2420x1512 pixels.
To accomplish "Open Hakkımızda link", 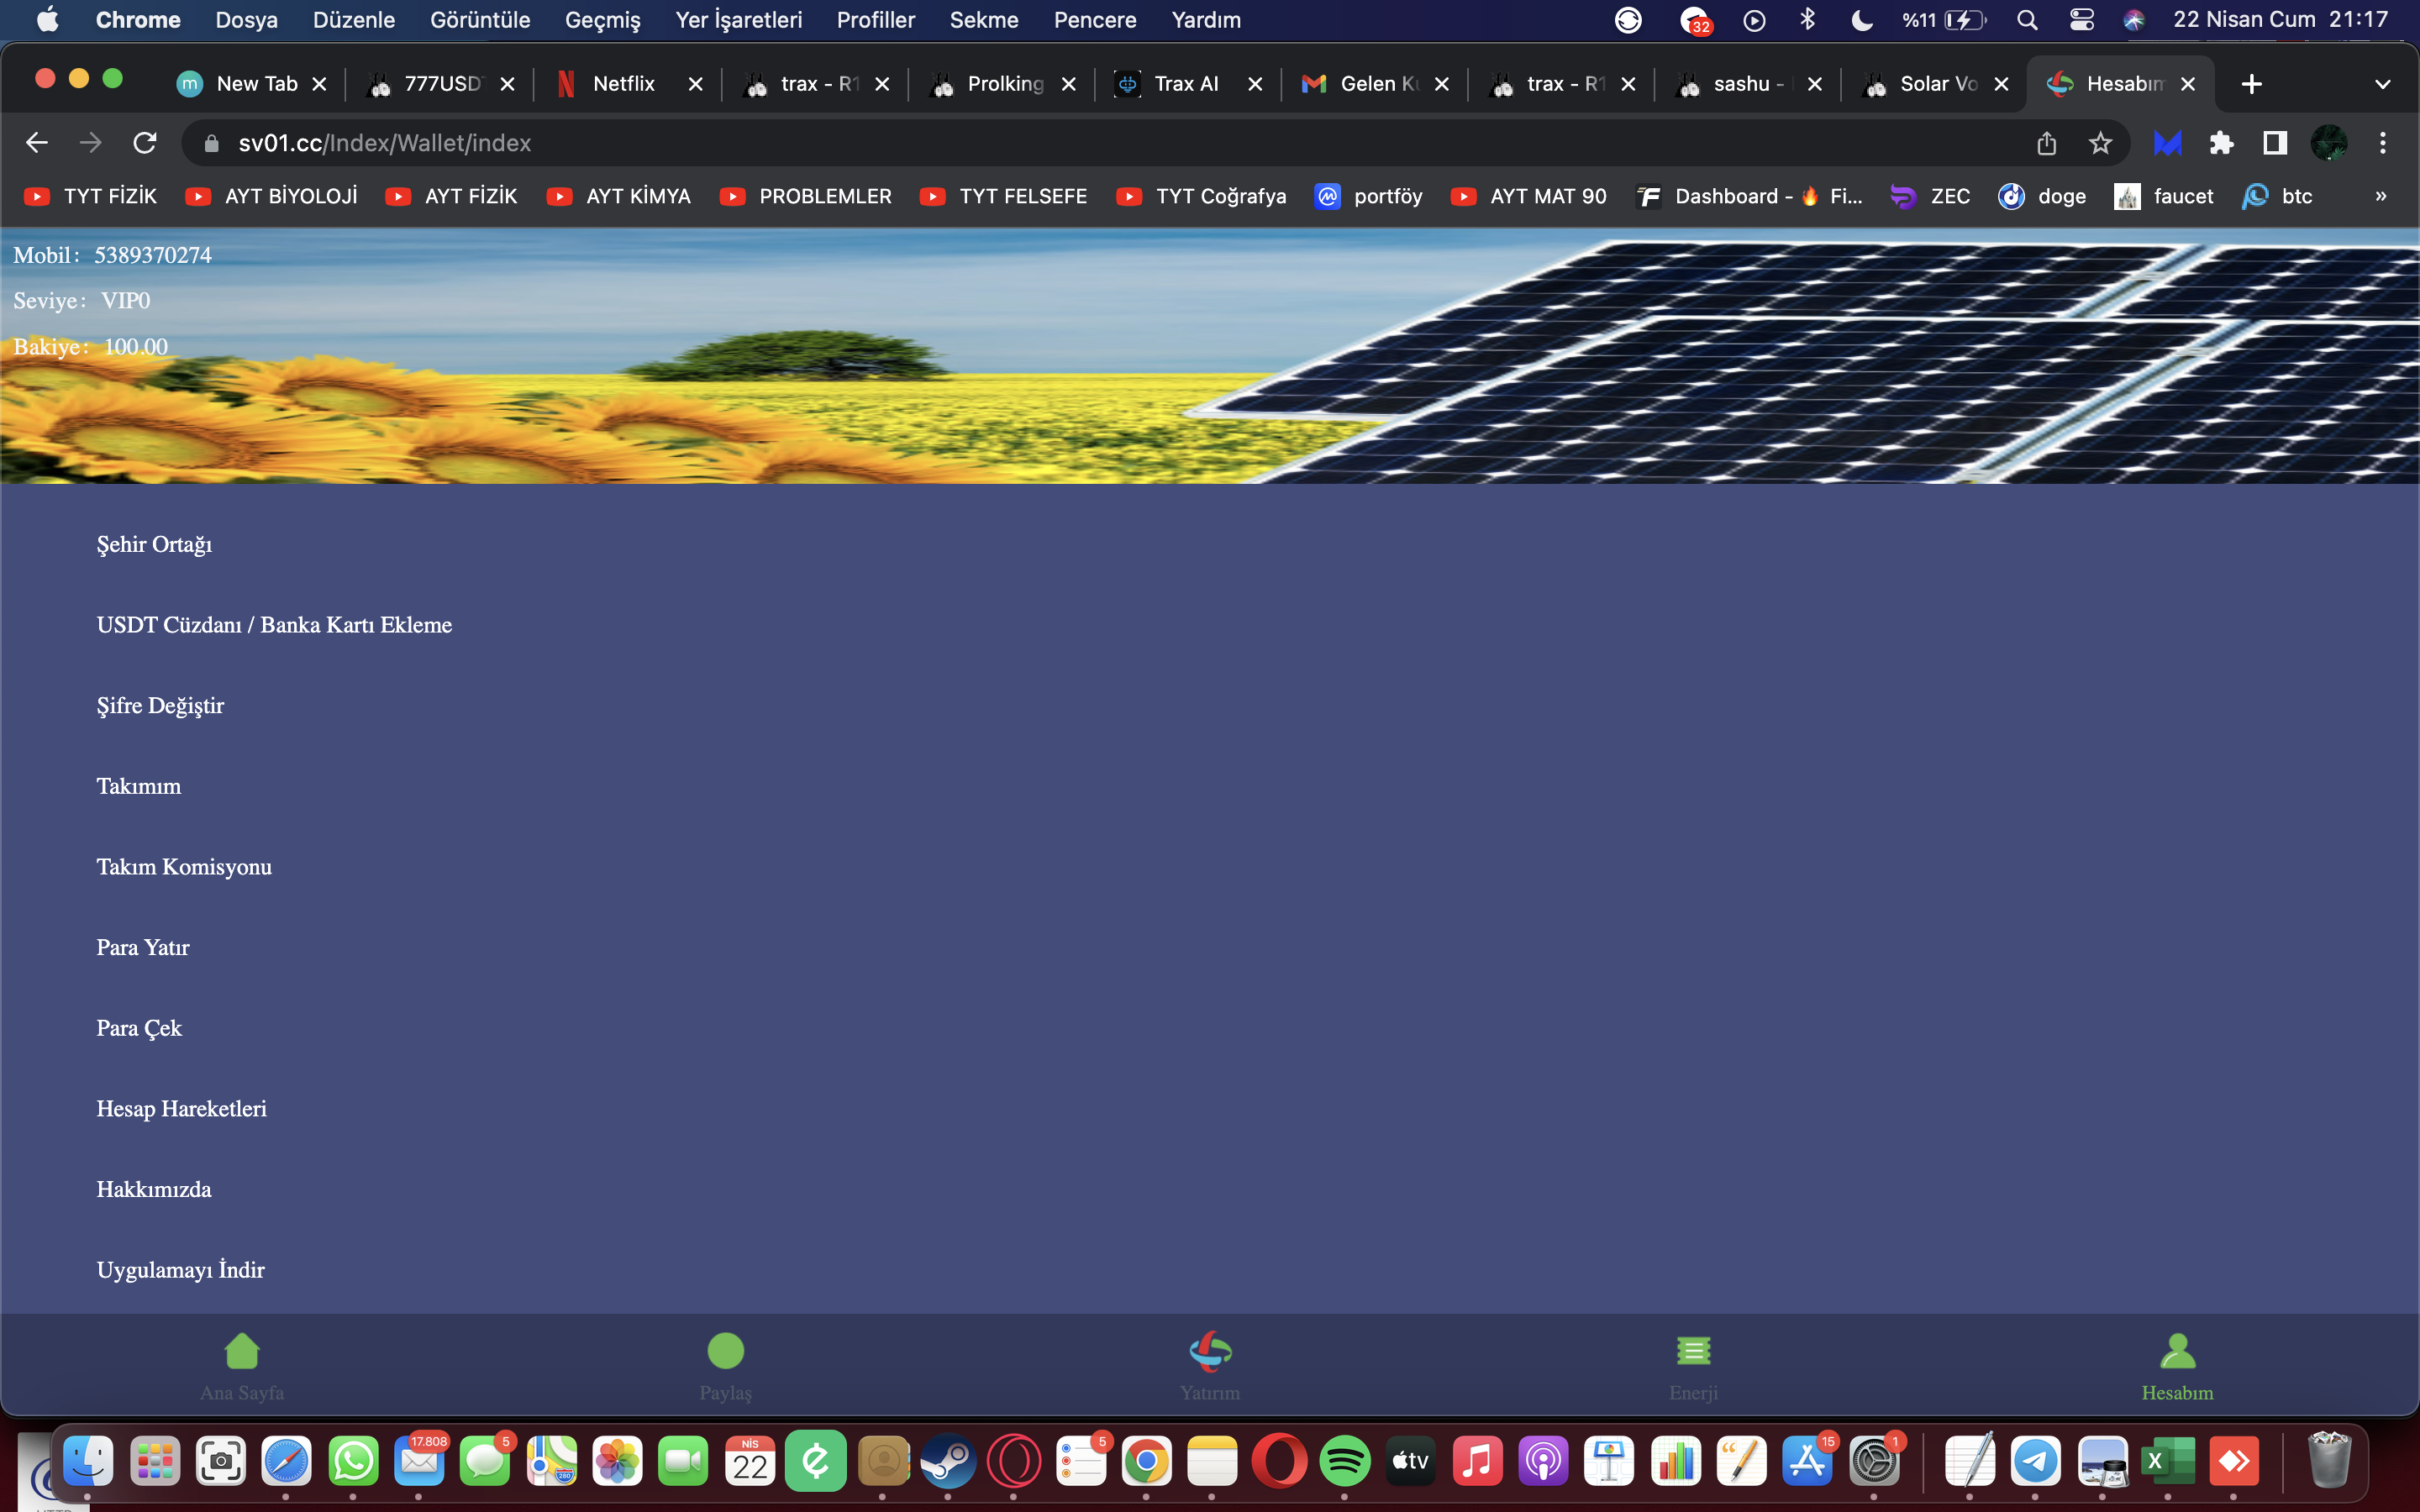I will pos(154,1189).
